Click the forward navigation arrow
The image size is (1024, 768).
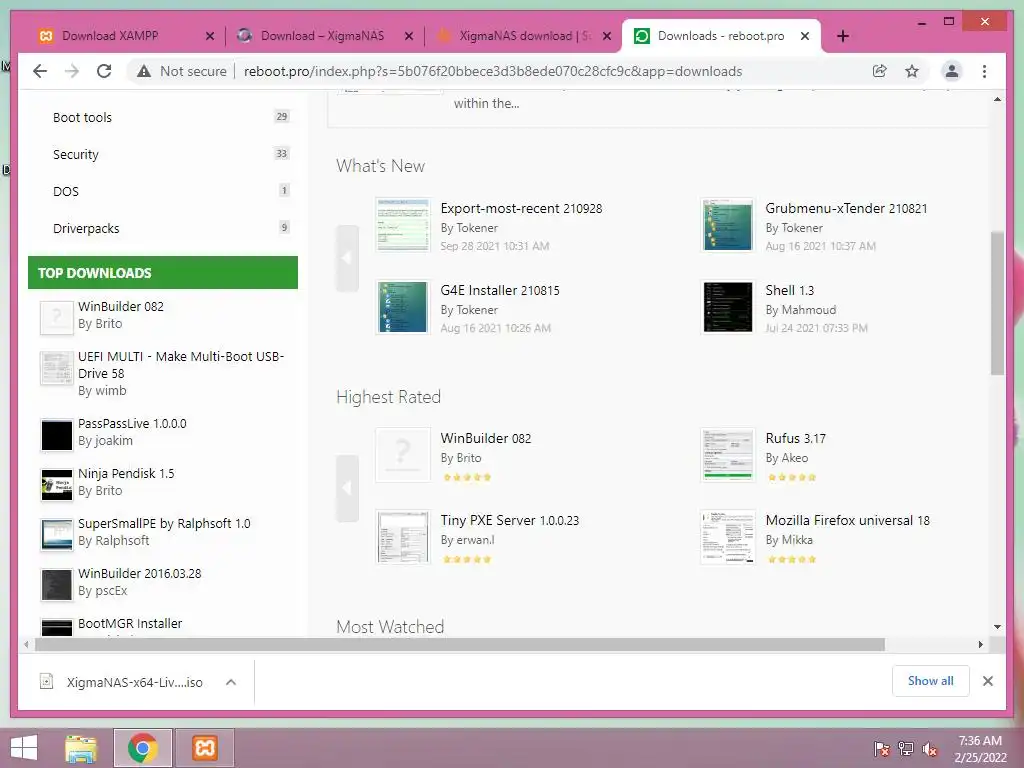click(72, 71)
